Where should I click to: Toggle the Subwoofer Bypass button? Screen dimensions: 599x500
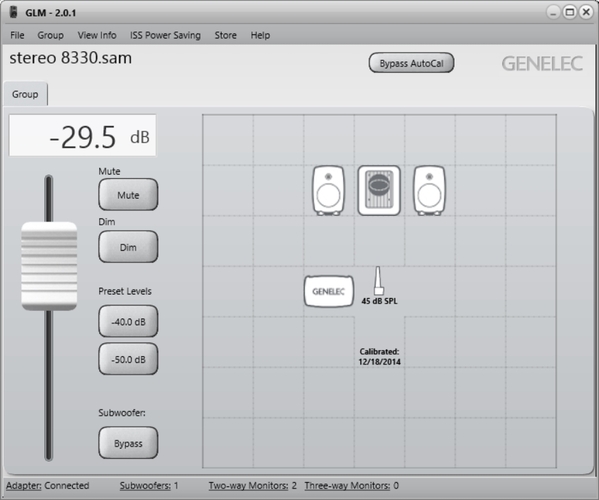pyautogui.click(x=128, y=443)
